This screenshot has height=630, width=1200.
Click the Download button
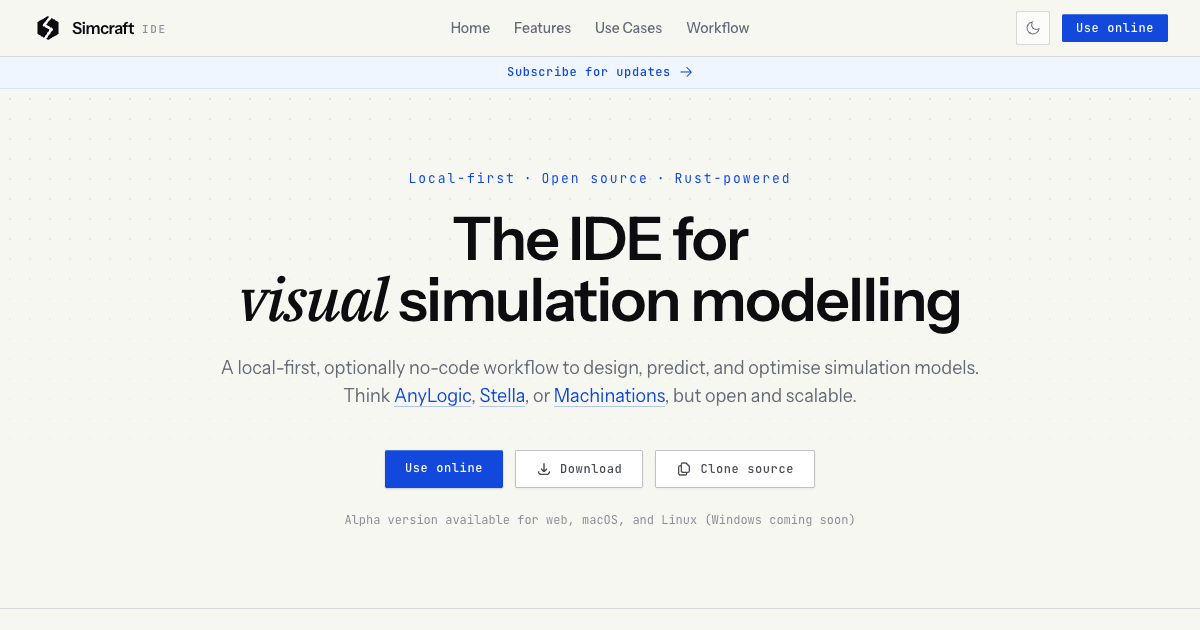coord(580,469)
